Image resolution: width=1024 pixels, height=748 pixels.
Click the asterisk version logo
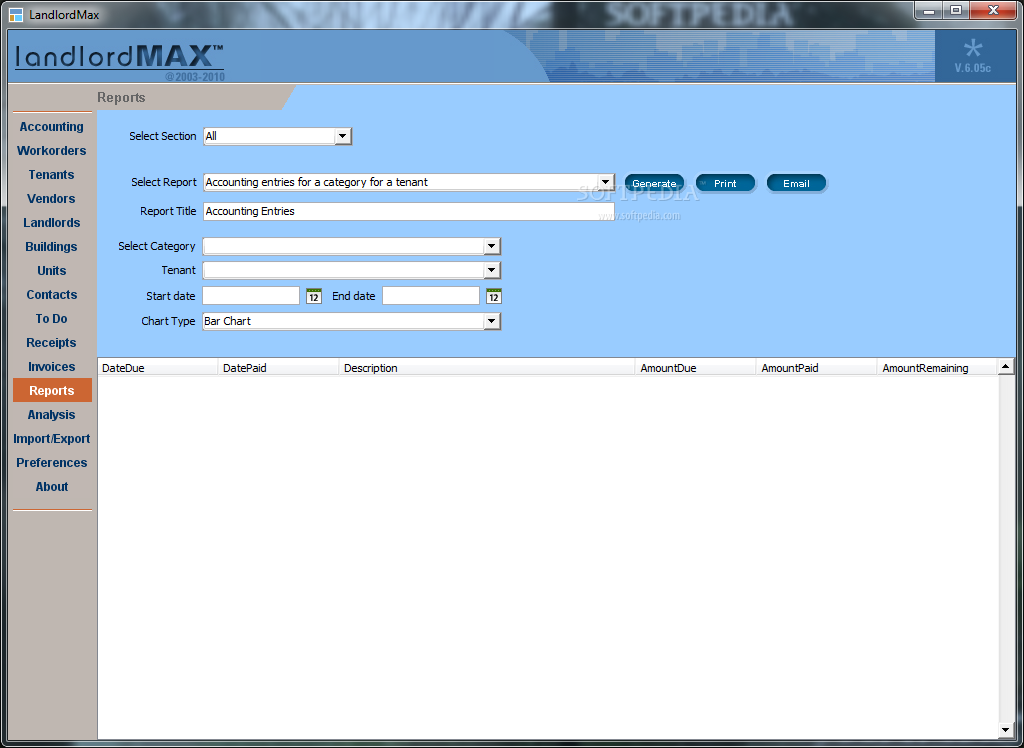tap(972, 50)
